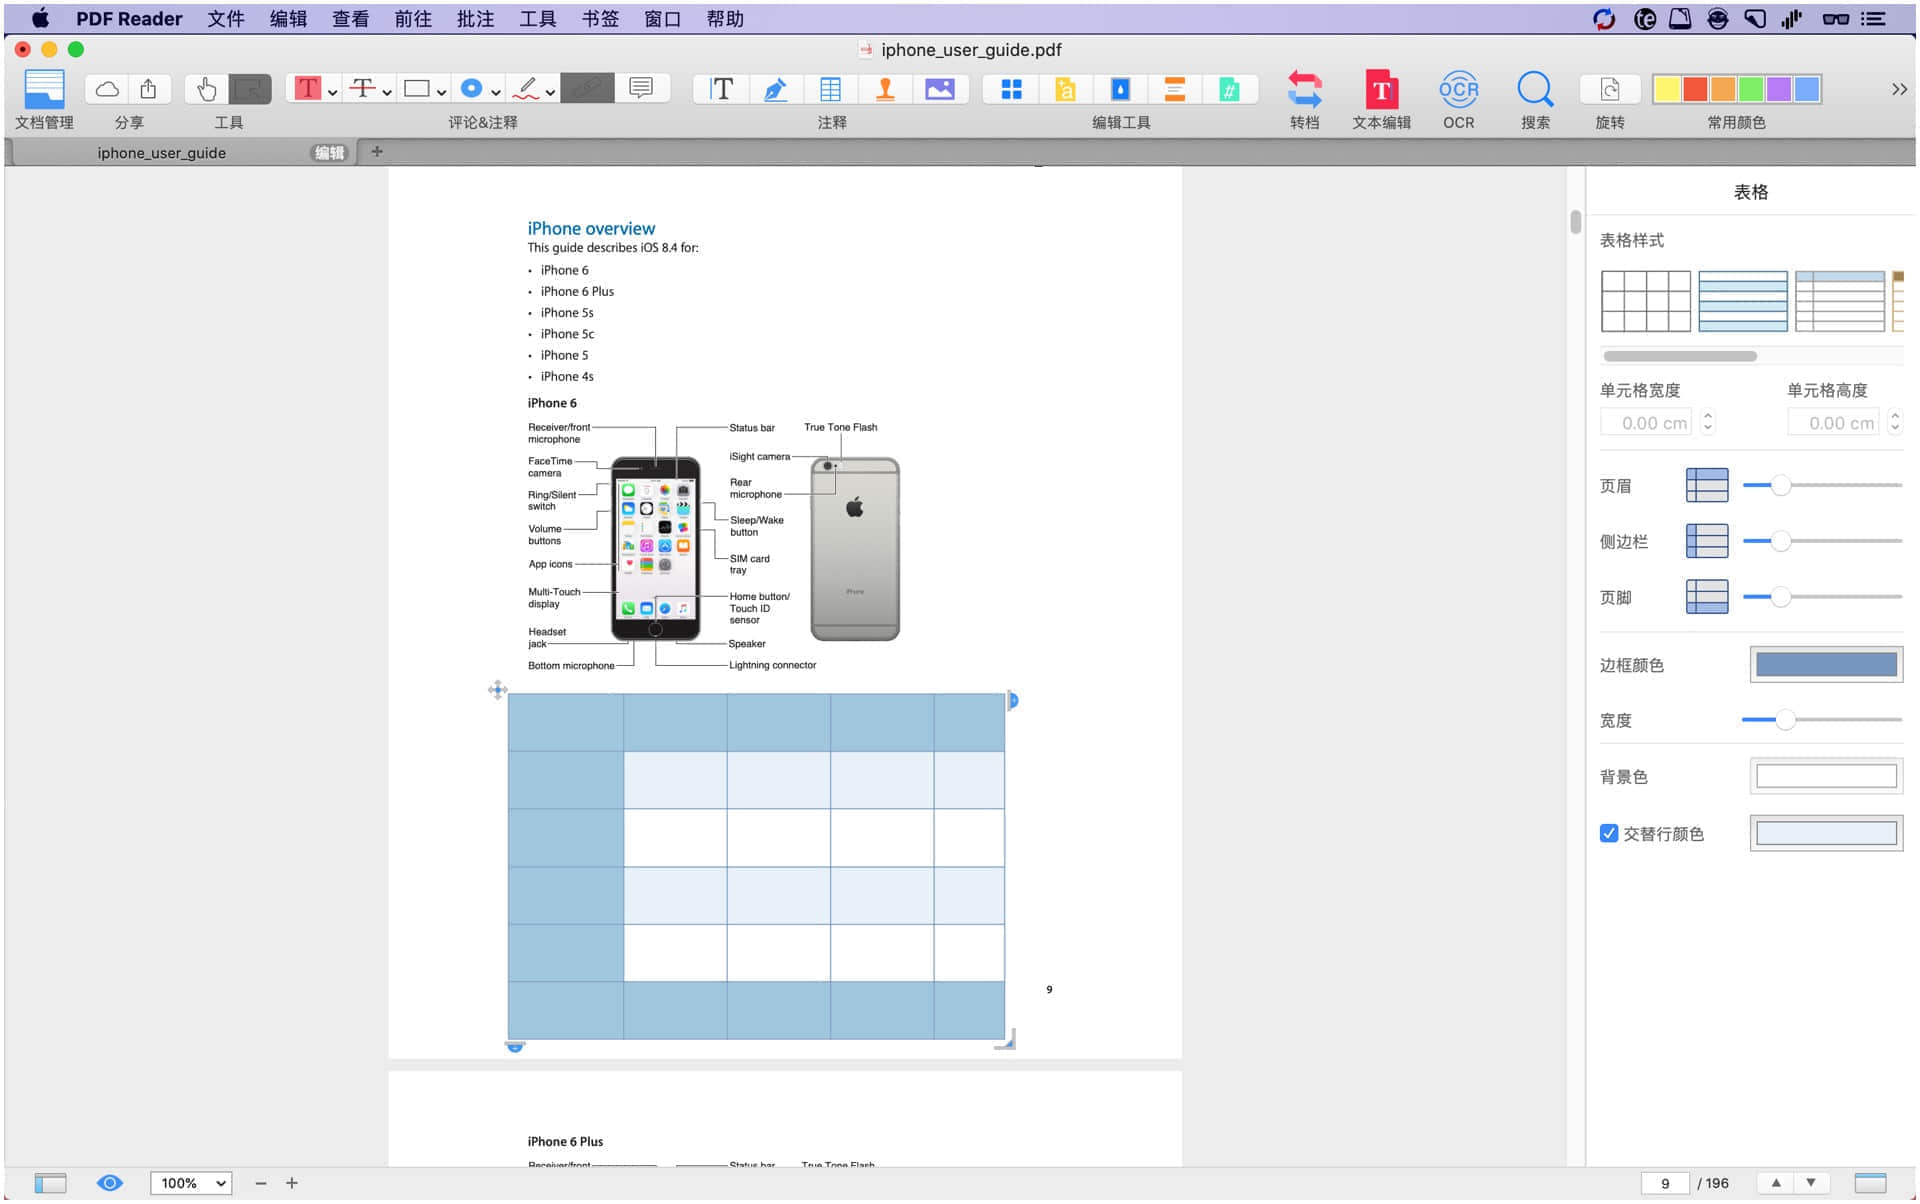
Task: Add a new tab with plus button
Action: pyautogui.click(x=377, y=152)
